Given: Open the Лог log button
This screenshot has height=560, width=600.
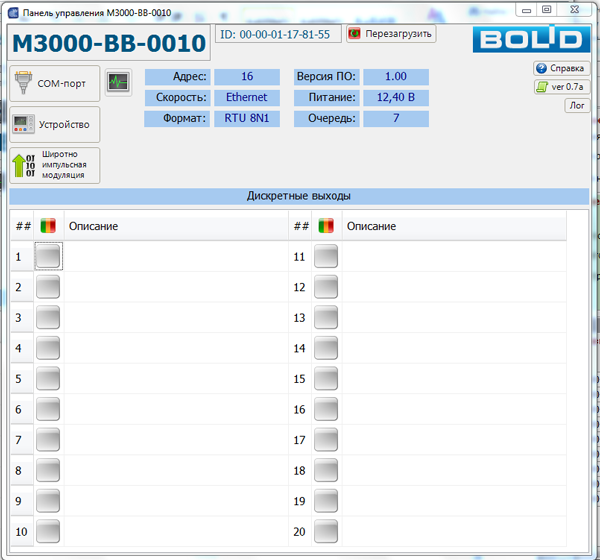Looking at the screenshot, I should point(577,105).
